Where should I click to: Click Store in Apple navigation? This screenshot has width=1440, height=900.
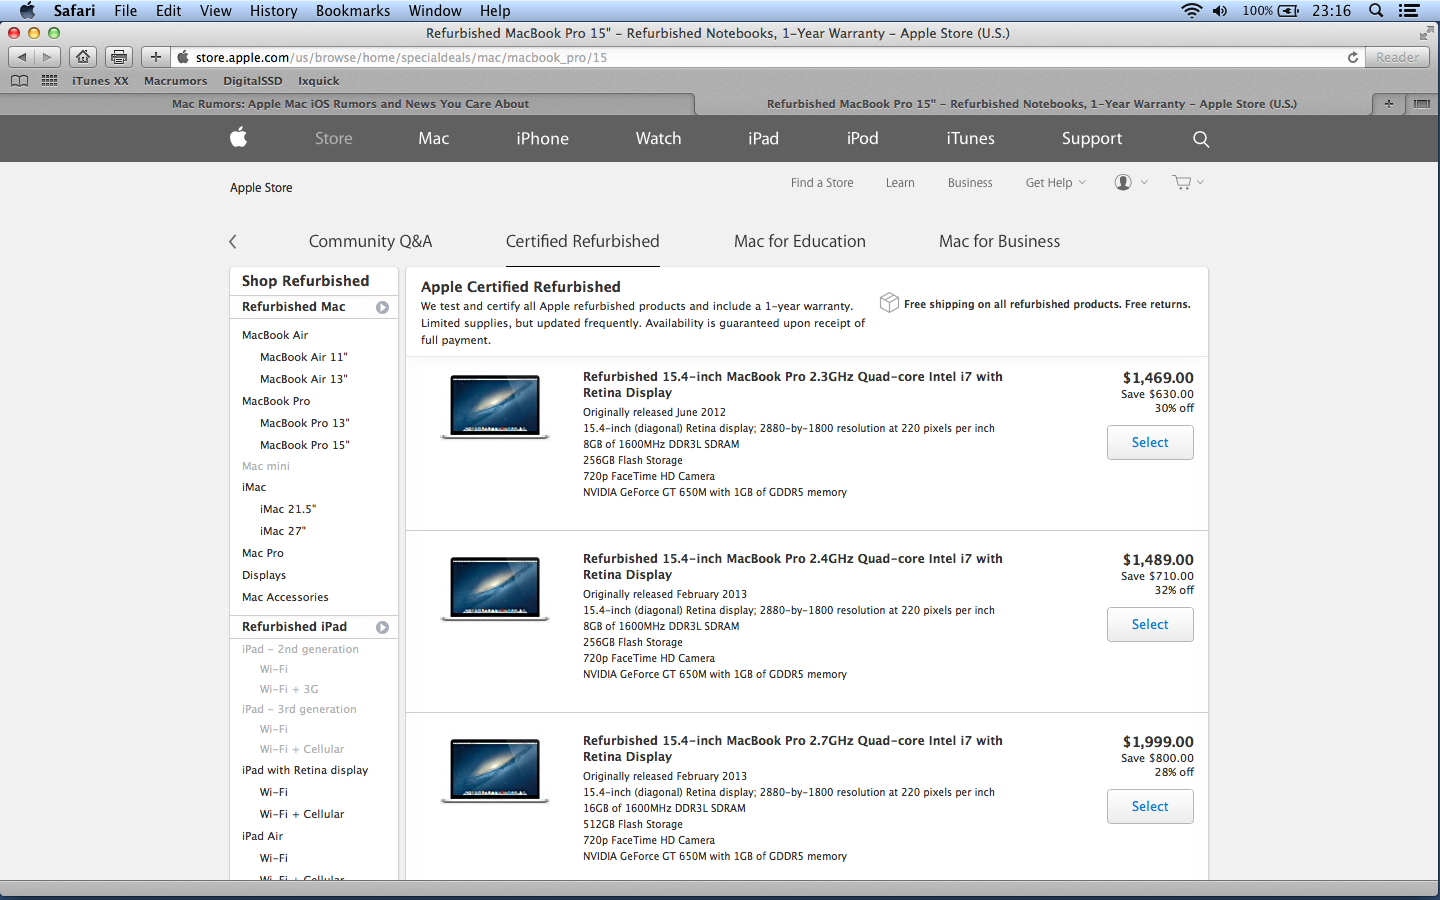[333, 139]
